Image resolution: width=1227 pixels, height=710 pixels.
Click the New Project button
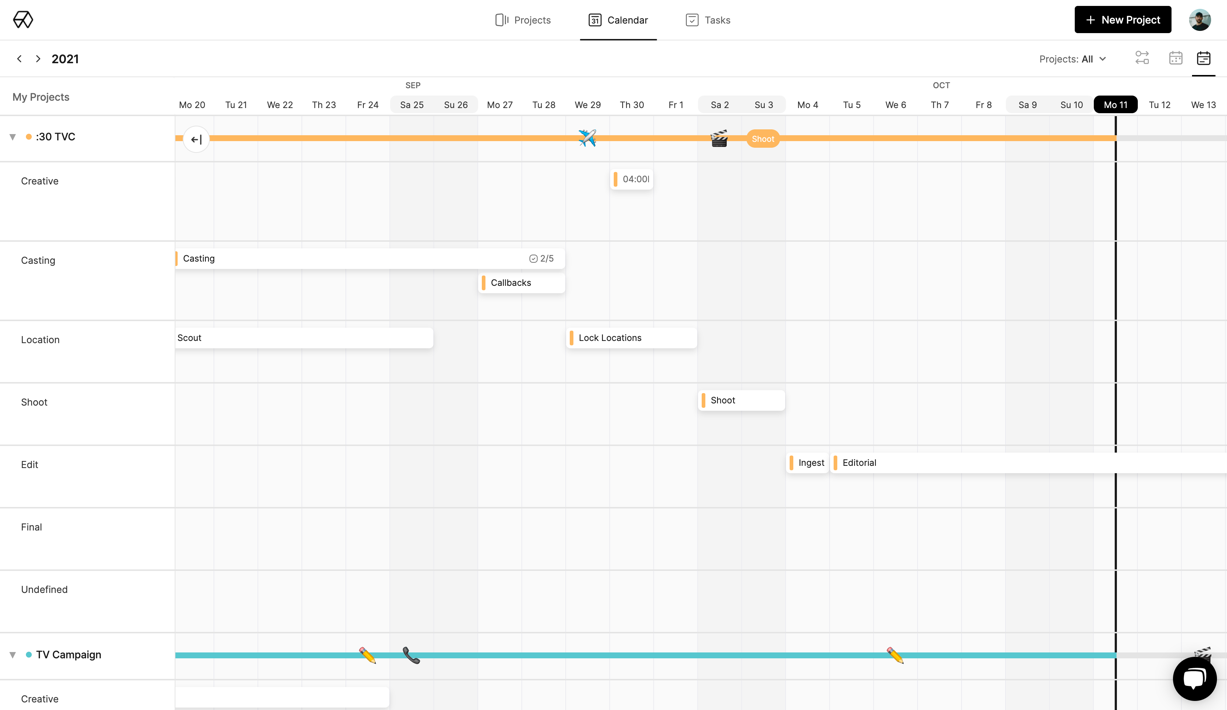coord(1122,20)
